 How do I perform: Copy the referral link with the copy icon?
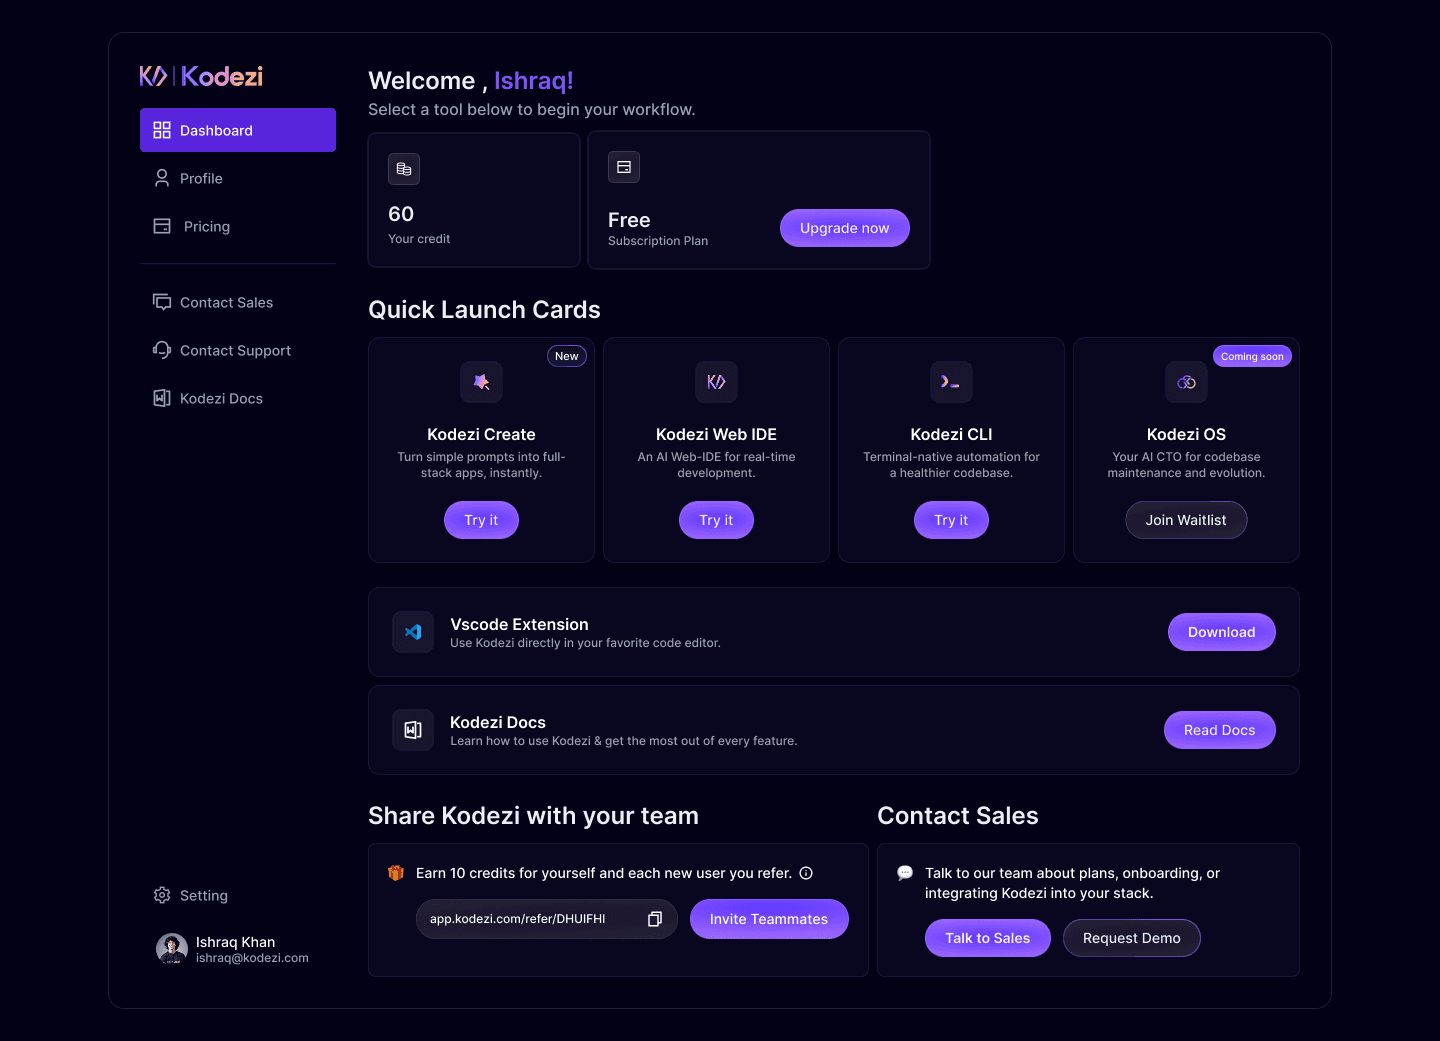tap(655, 919)
